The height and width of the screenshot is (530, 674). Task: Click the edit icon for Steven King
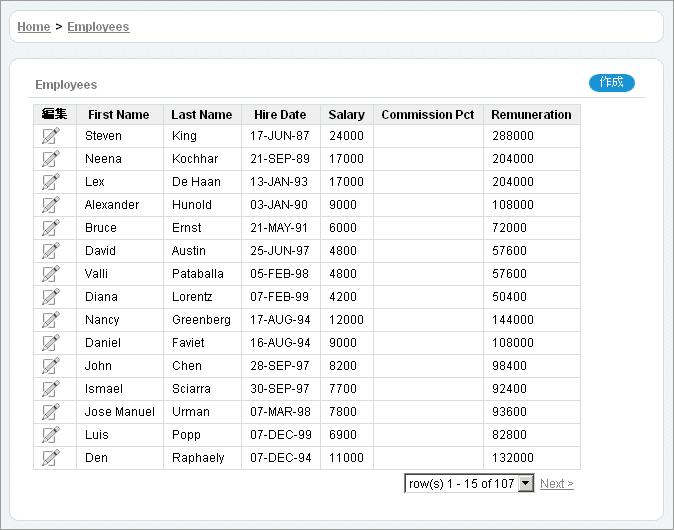51,136
